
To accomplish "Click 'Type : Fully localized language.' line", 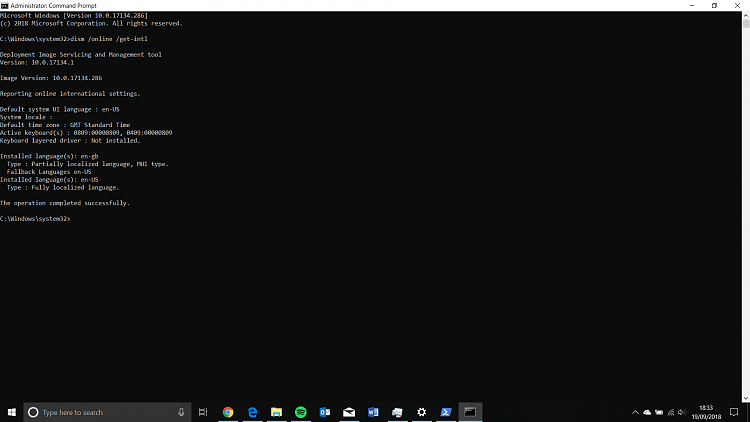I will point(63,188).
